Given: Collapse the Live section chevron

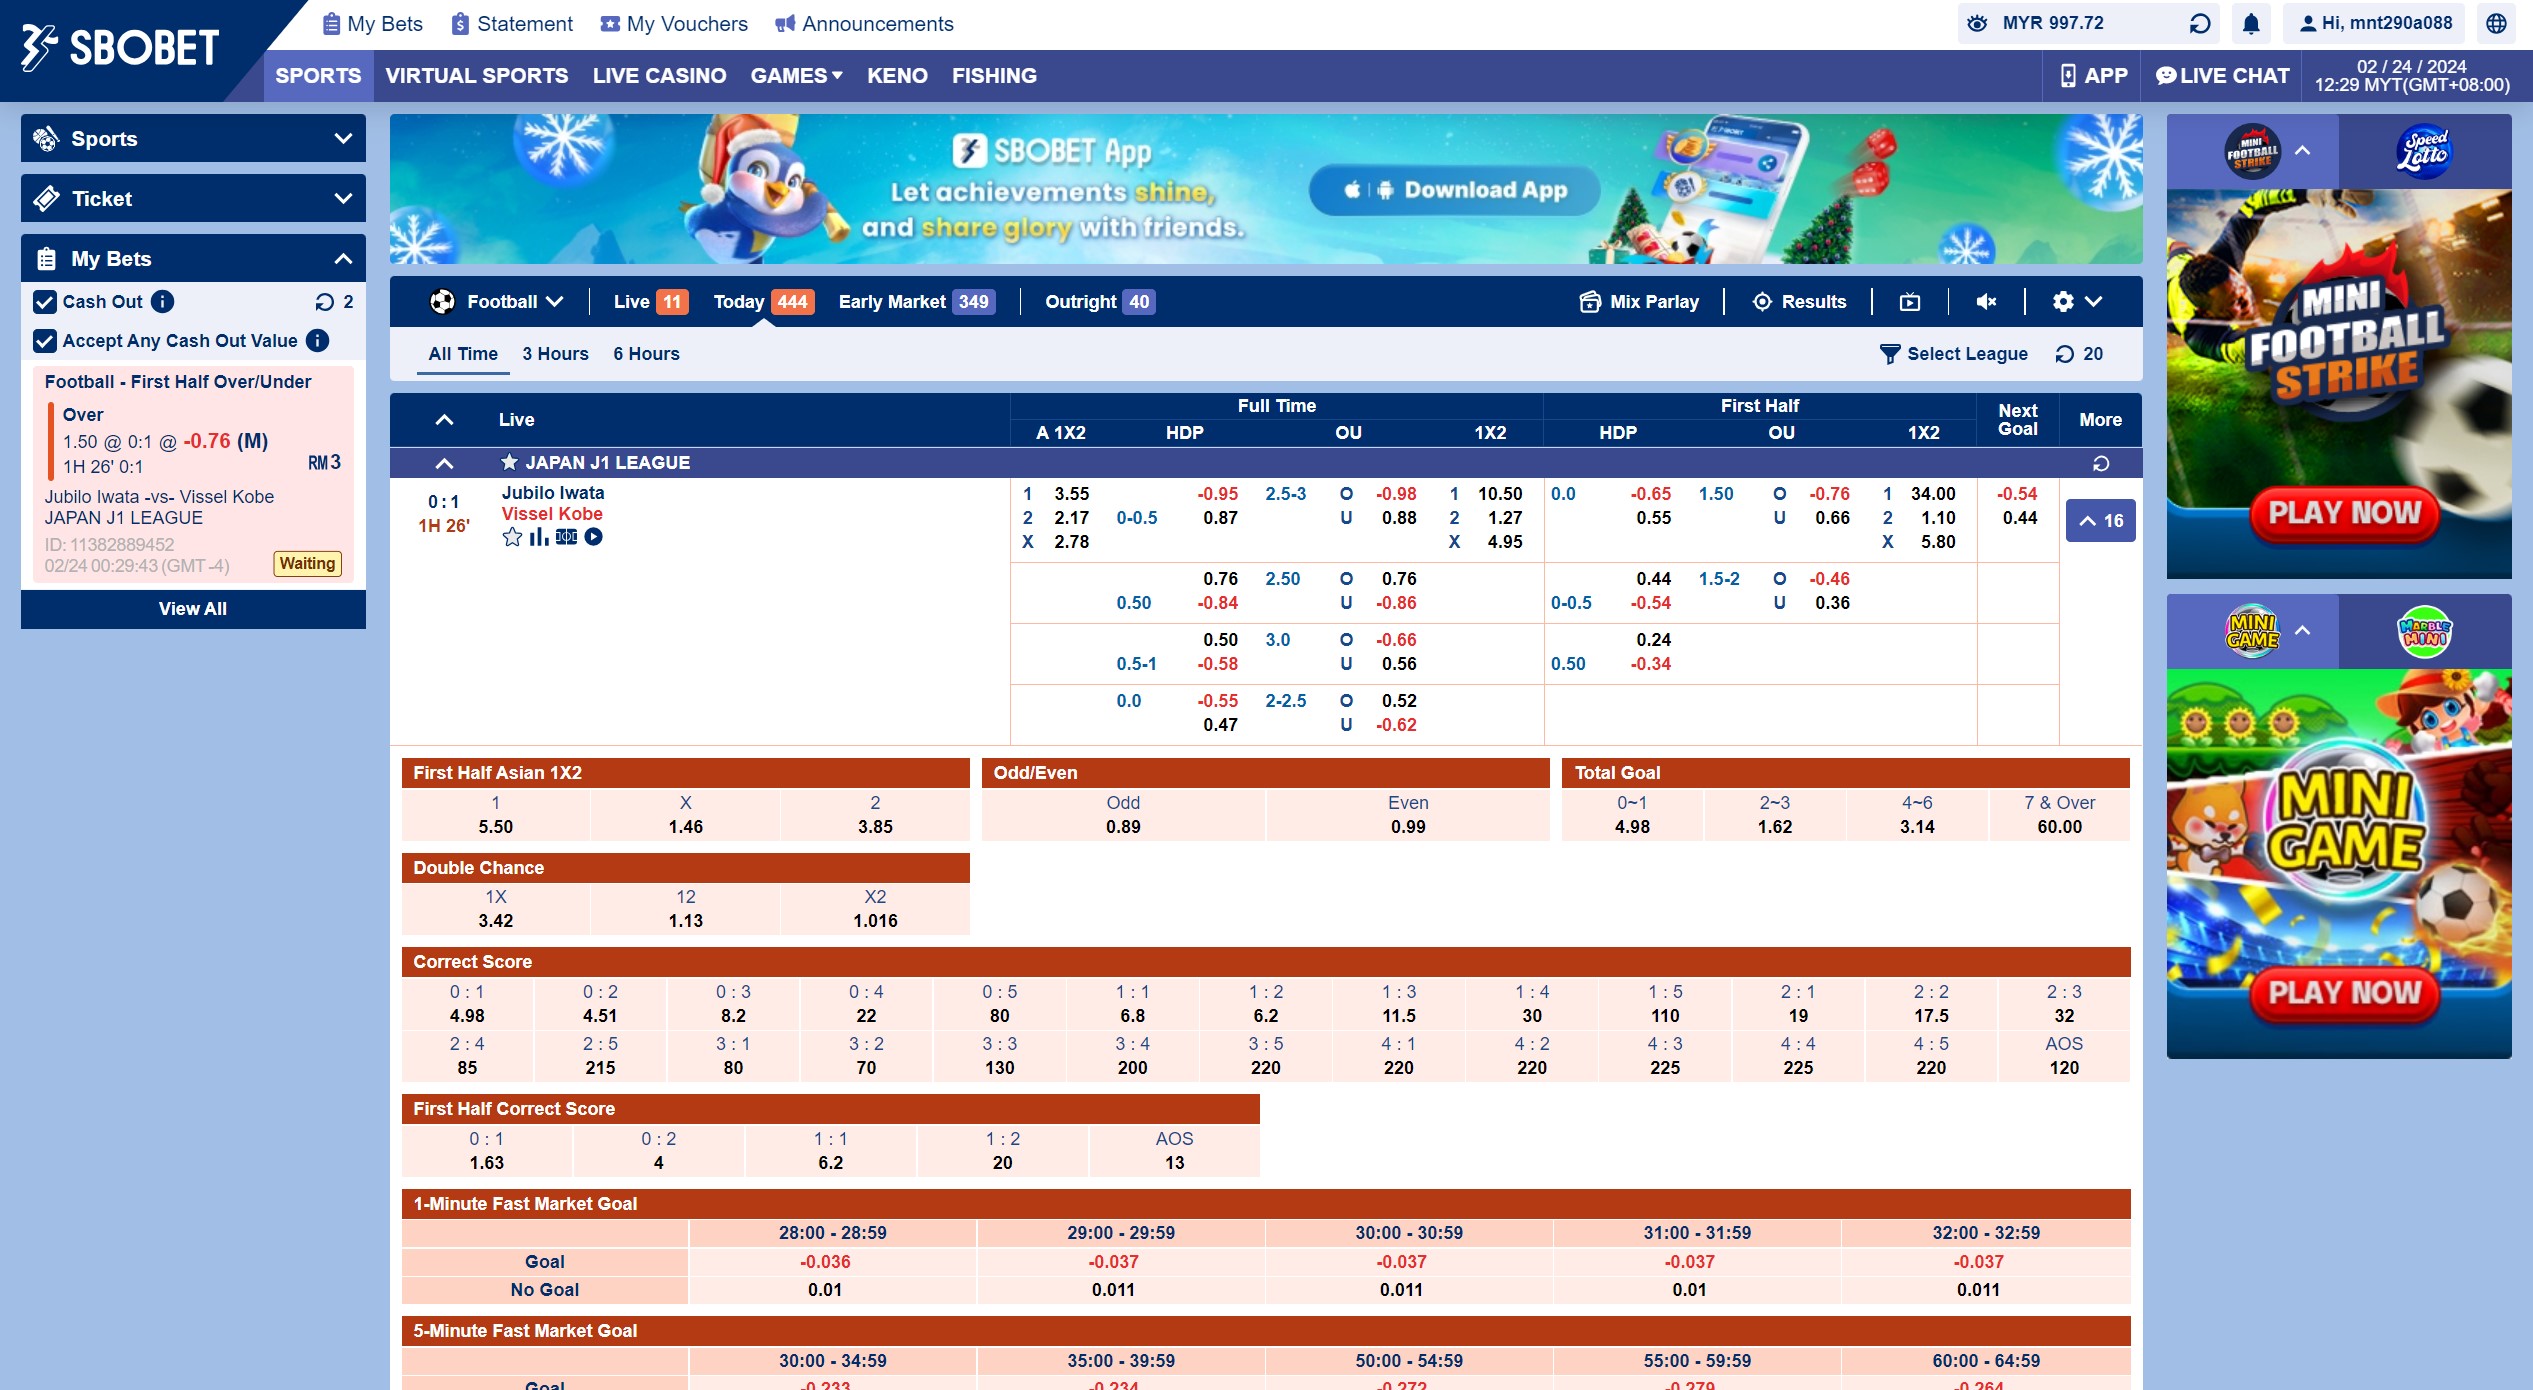Looking at the screenshot, I should [445, 420].
